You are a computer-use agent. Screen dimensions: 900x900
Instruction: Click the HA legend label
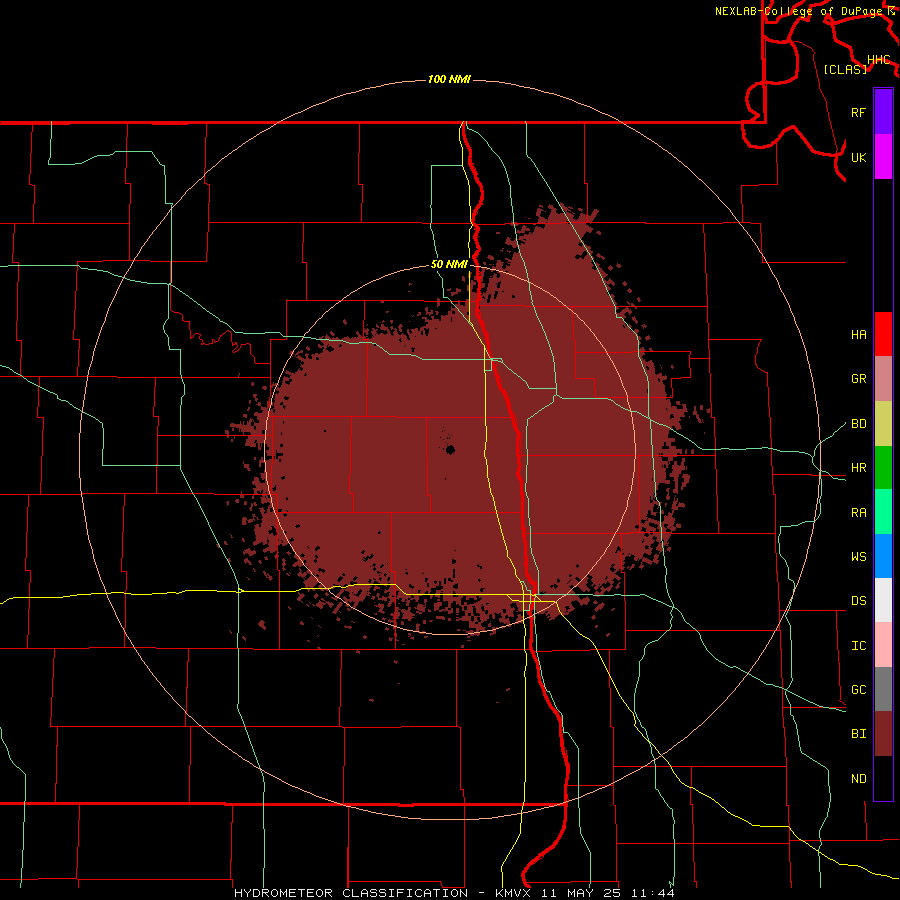click(x=859, y=334)
